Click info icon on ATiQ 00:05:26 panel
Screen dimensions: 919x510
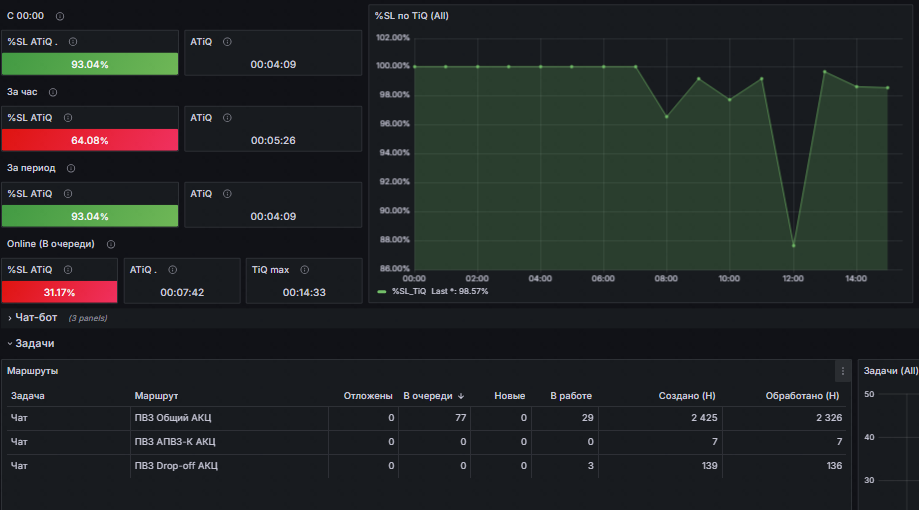227,118
